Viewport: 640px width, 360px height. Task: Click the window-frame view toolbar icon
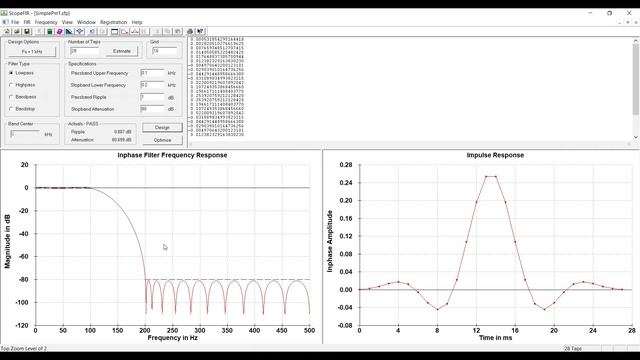click(x=115, y=31)
